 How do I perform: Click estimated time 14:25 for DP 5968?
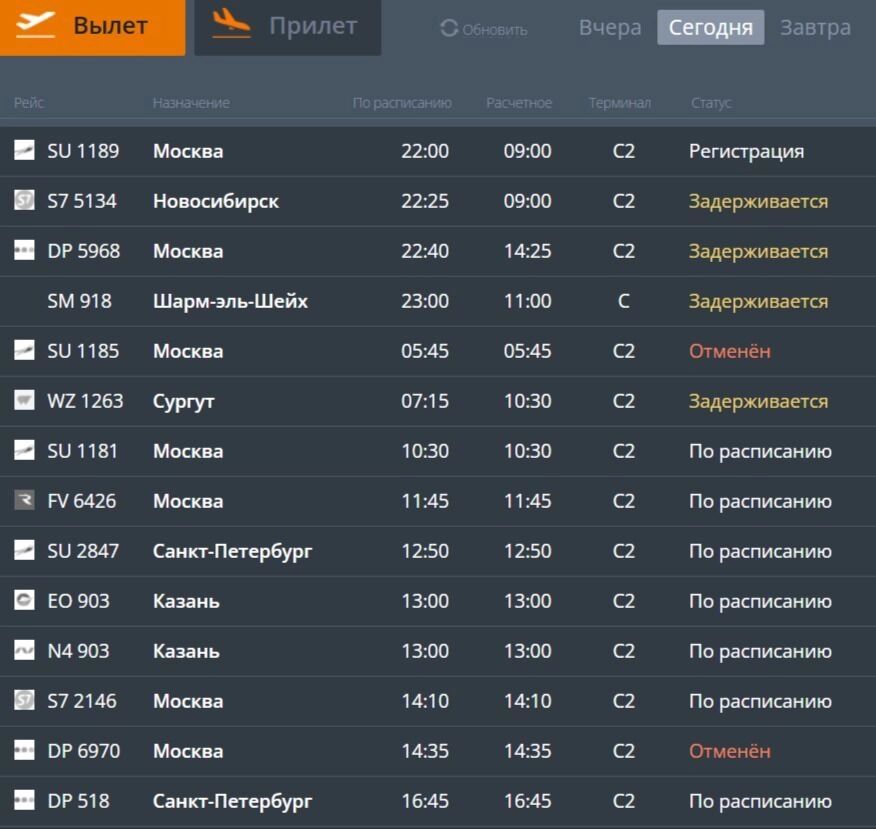527,251
